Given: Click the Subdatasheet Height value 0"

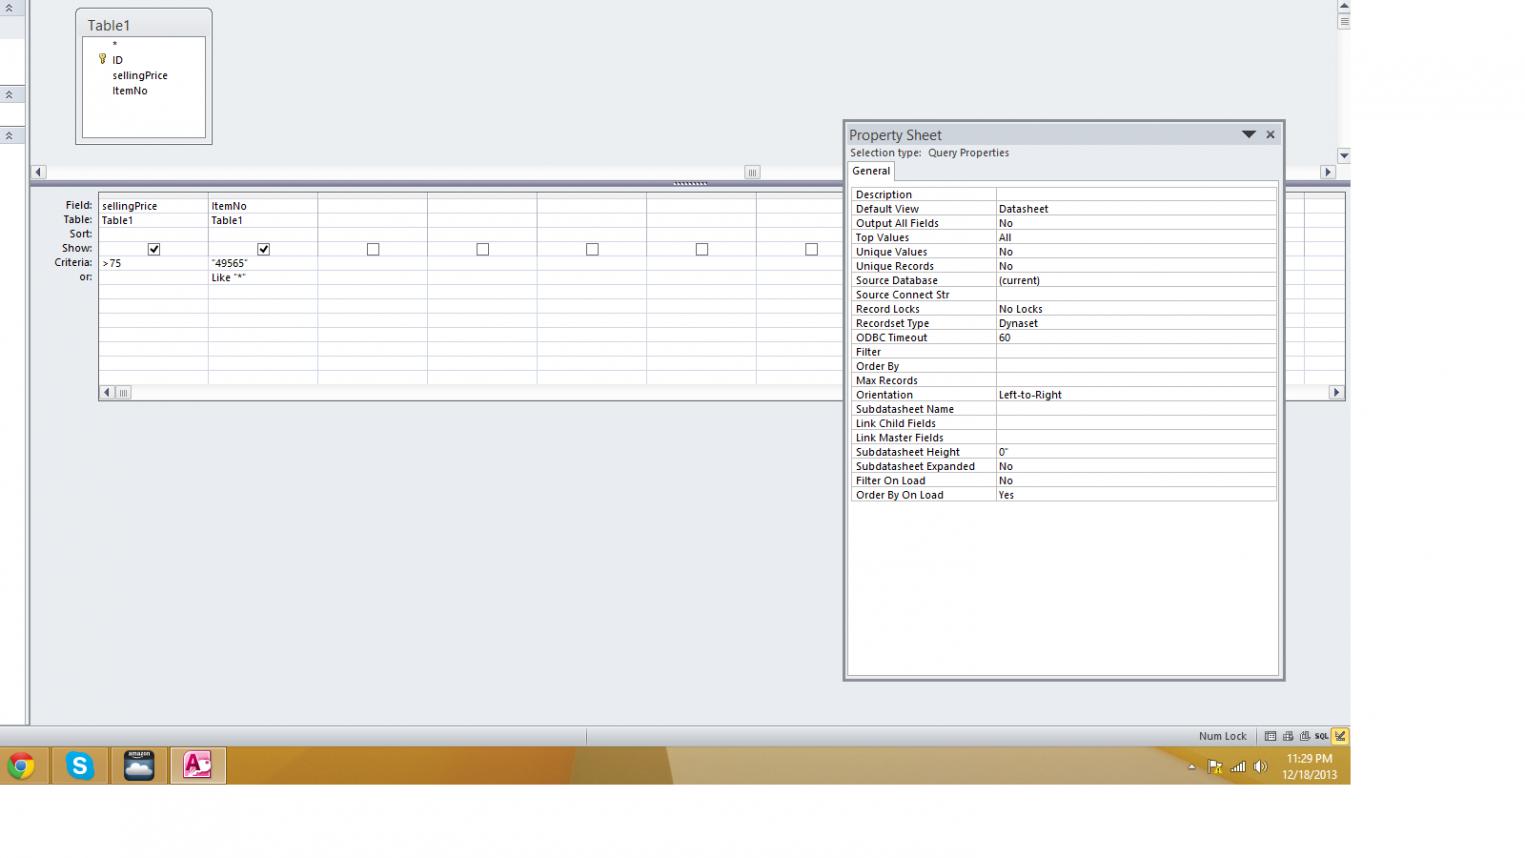Looking at the screenshot, I should 1136,452.
